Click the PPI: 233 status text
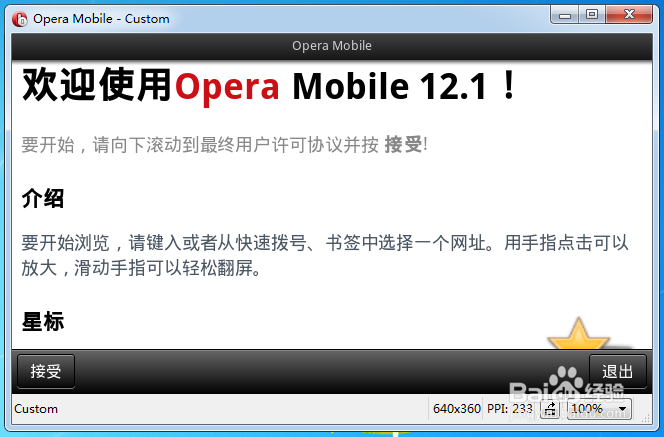This screenshot has height=437, width=664. 509,409
